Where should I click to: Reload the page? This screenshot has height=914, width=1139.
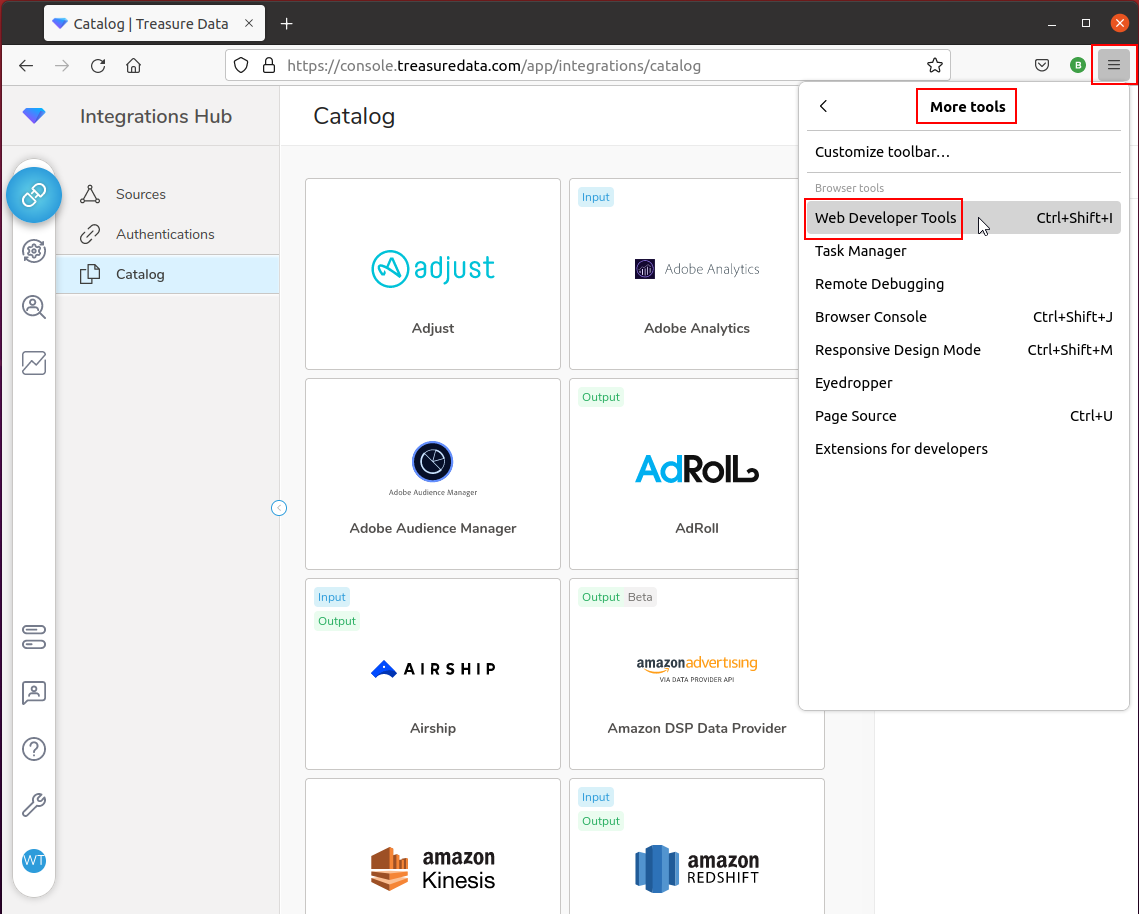tap(98, 66)
